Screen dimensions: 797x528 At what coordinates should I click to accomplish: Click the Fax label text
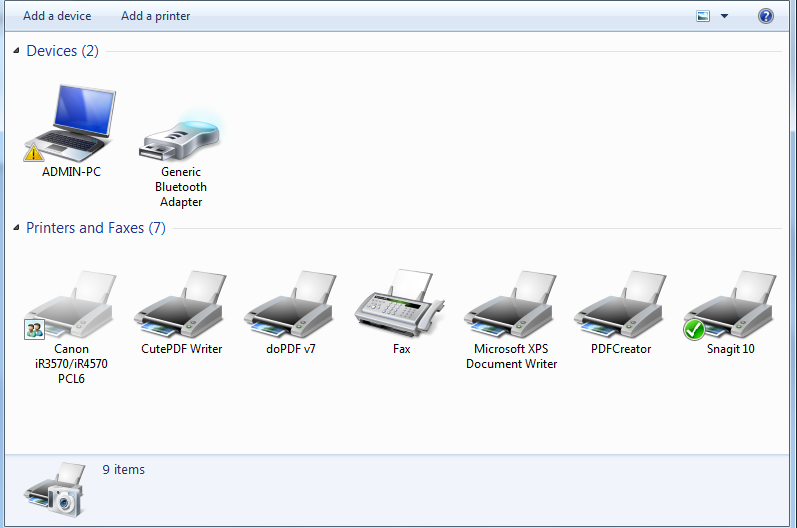tap(401, 349)
